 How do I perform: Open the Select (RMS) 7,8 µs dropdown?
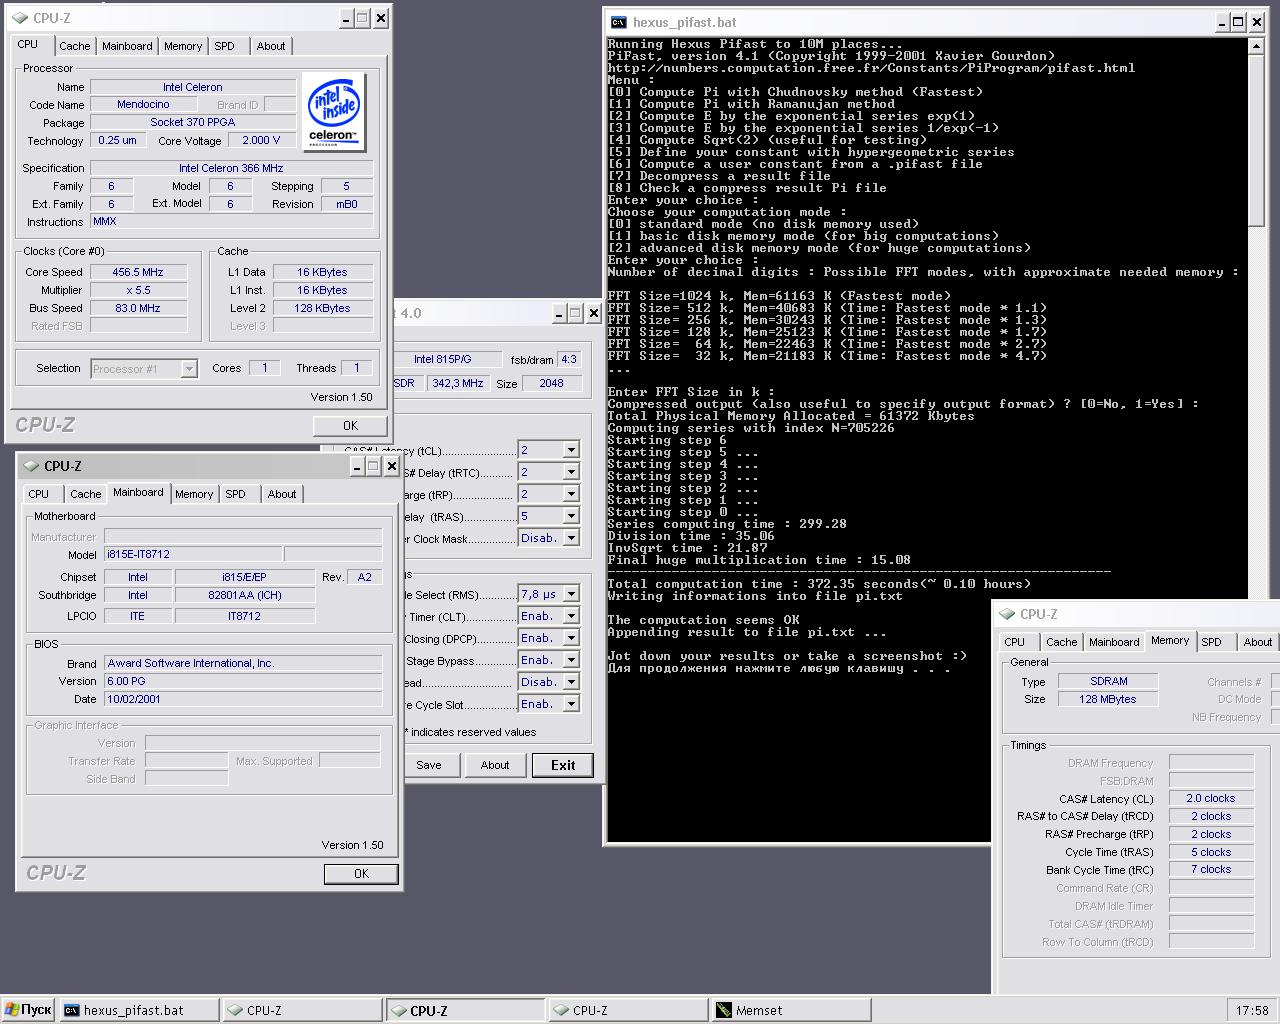click(x=571, y=594)
